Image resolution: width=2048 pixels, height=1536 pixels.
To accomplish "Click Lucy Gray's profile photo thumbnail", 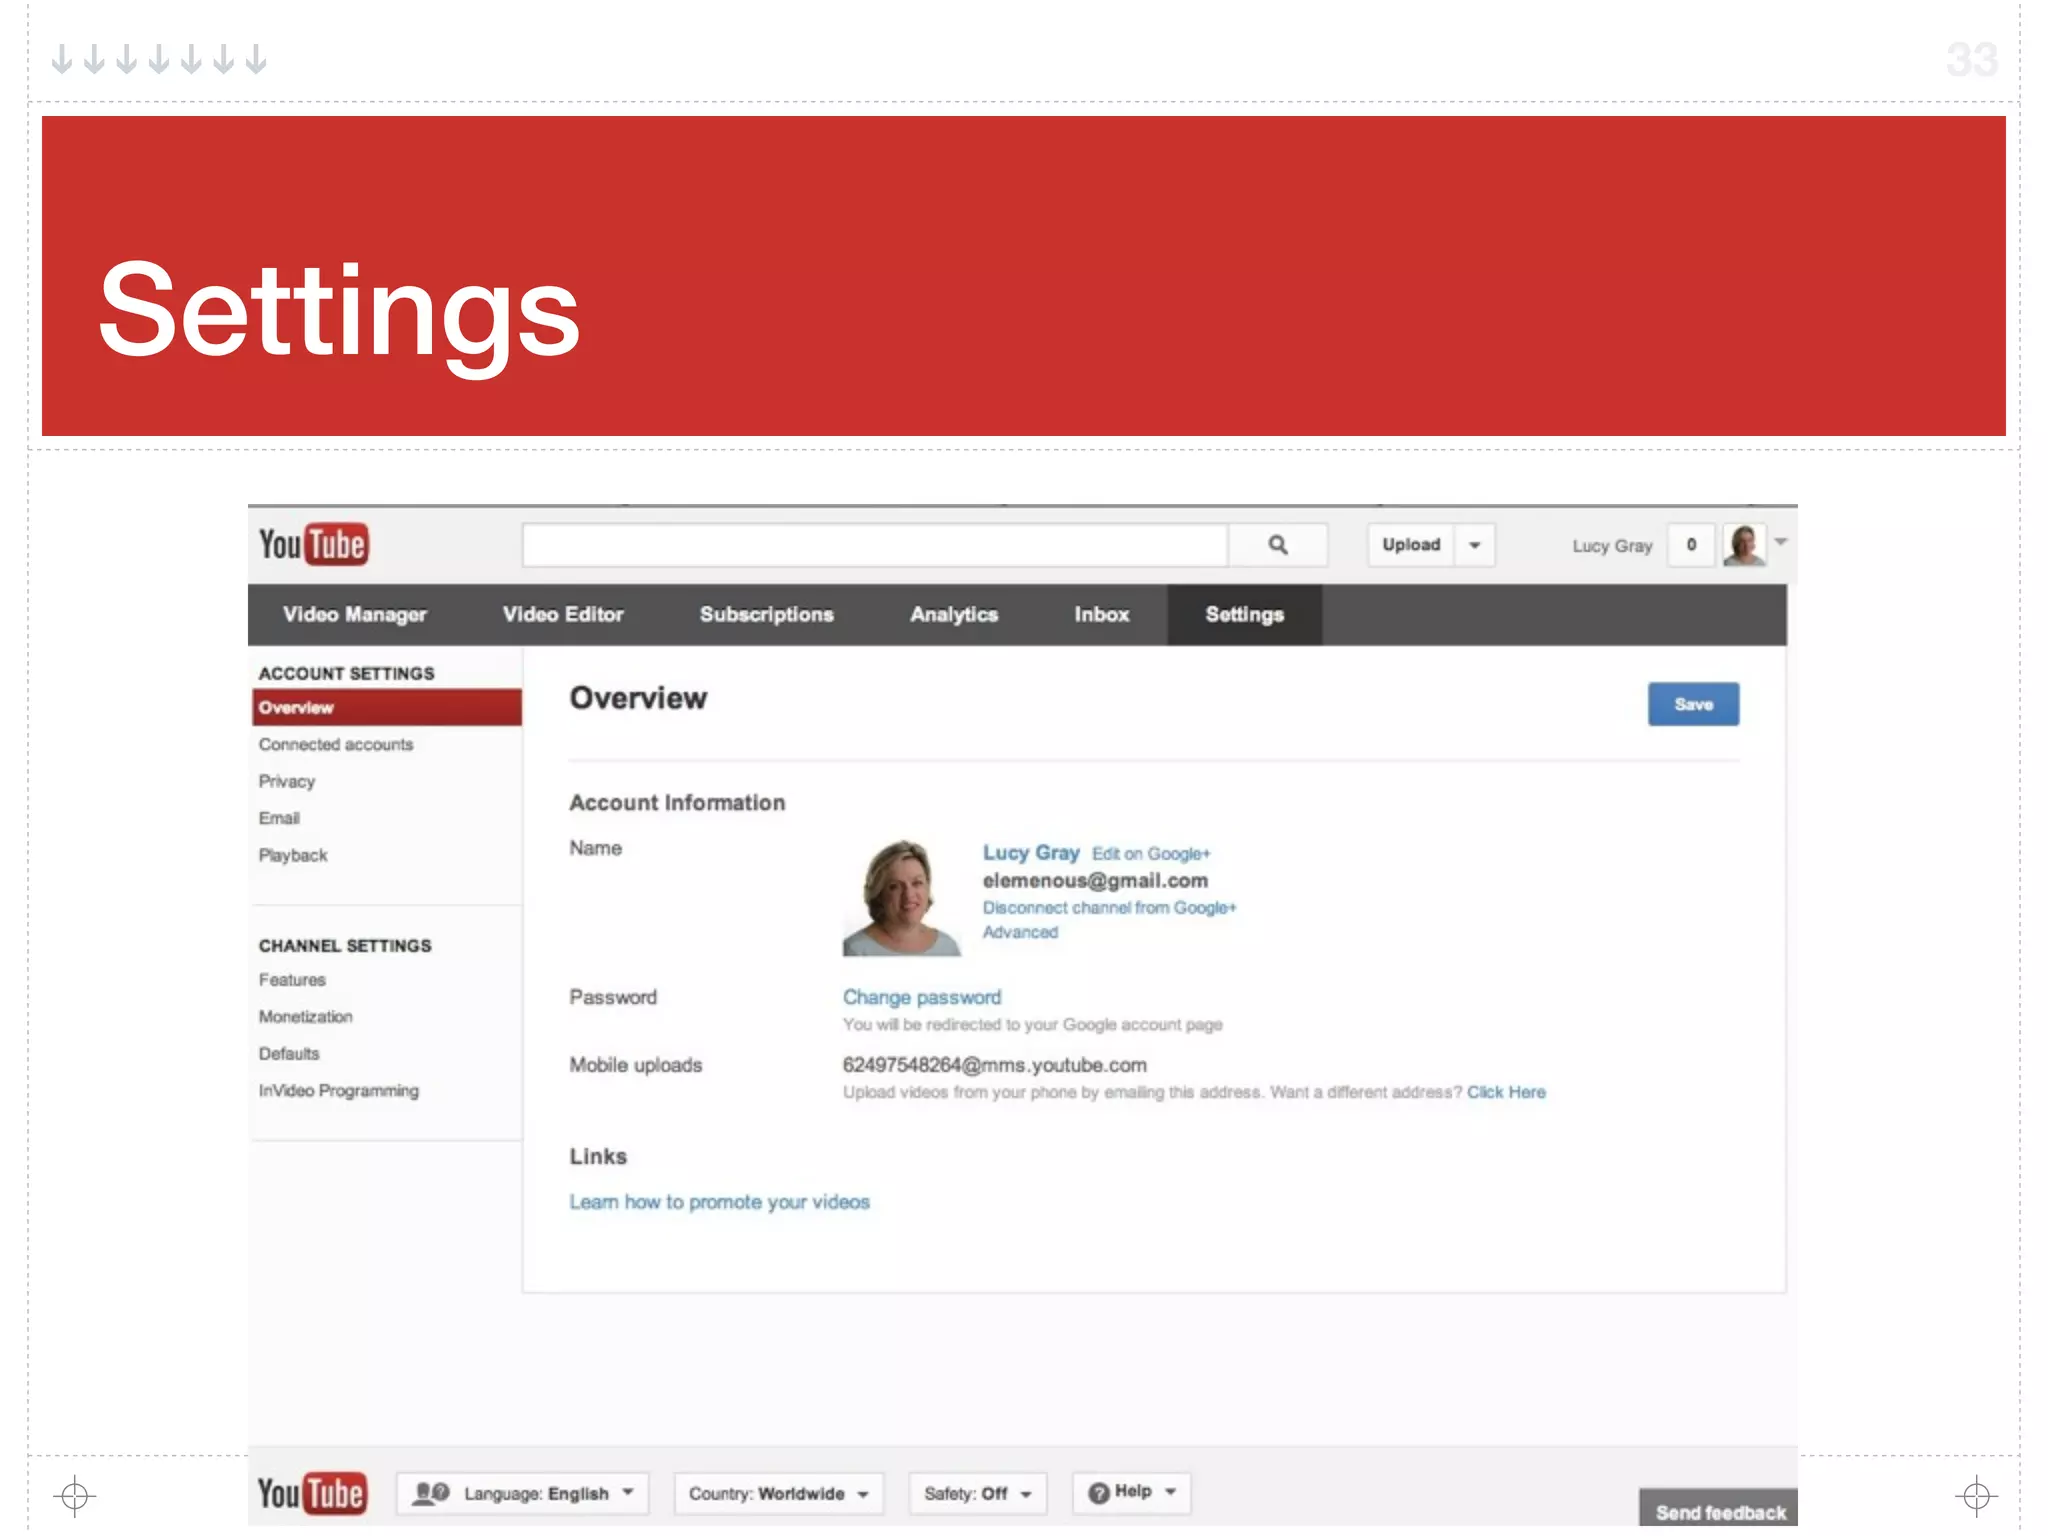I will coord(901,897).
